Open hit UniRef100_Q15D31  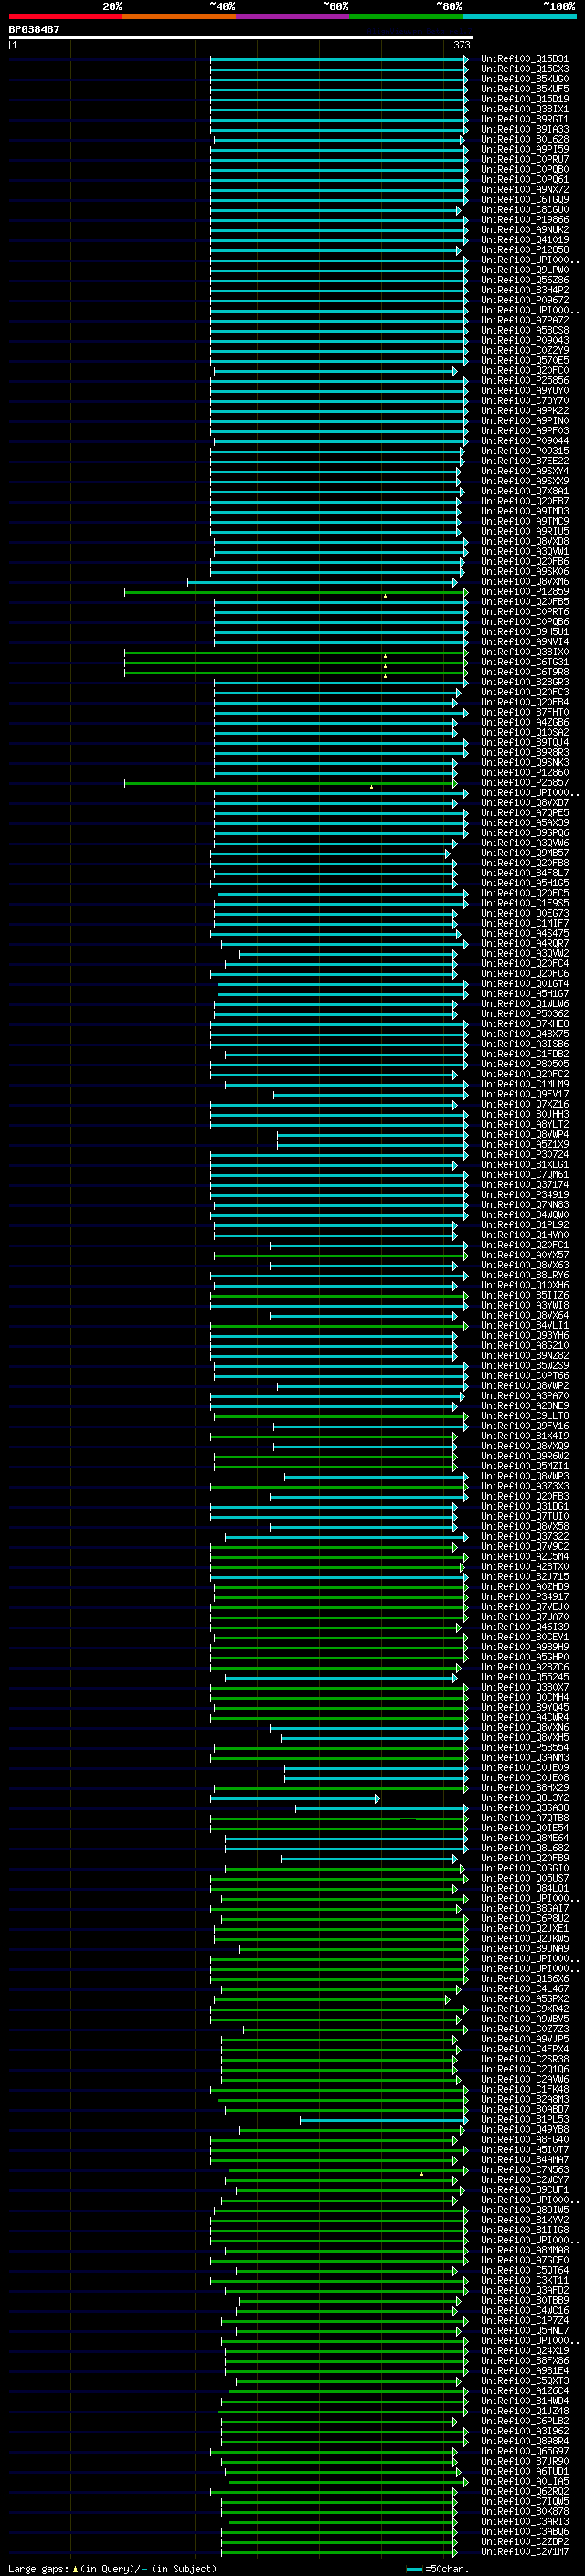525,59
